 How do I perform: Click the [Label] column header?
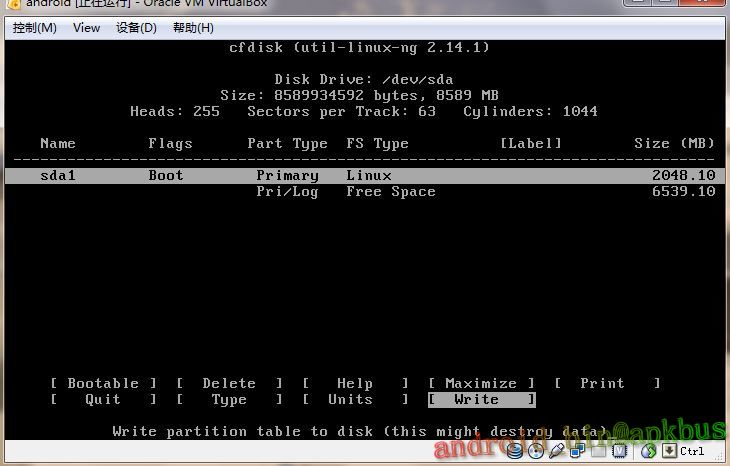pos(531,143)
